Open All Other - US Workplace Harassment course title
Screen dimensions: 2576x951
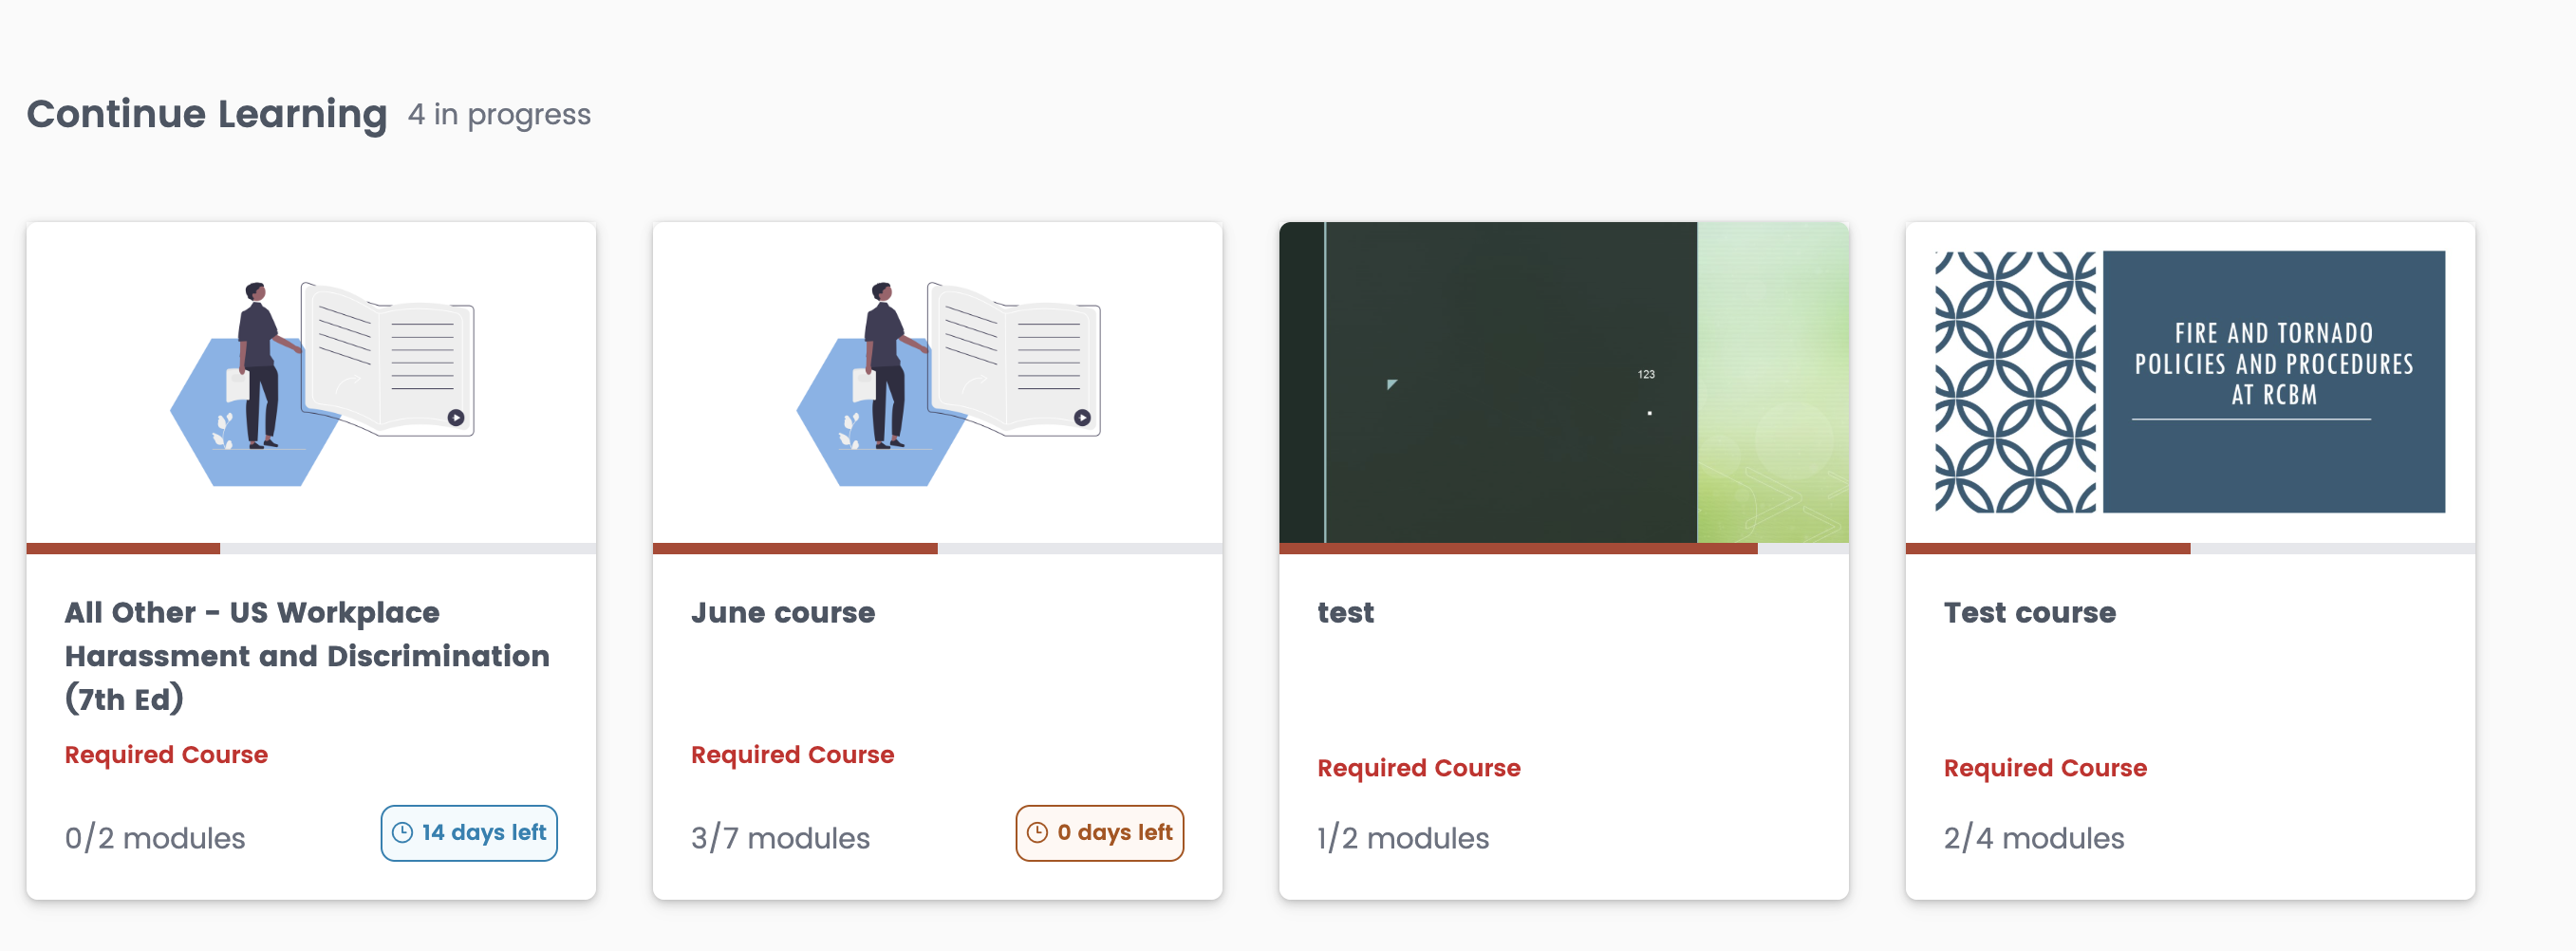coord(307,655)
